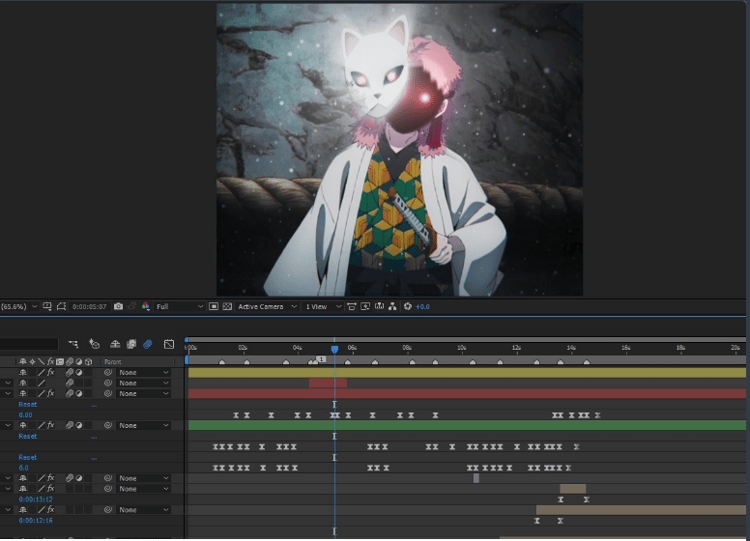
Task: Collapse the red layer's properties chevron
Action: pyautogui.click(x=8, y=394)
